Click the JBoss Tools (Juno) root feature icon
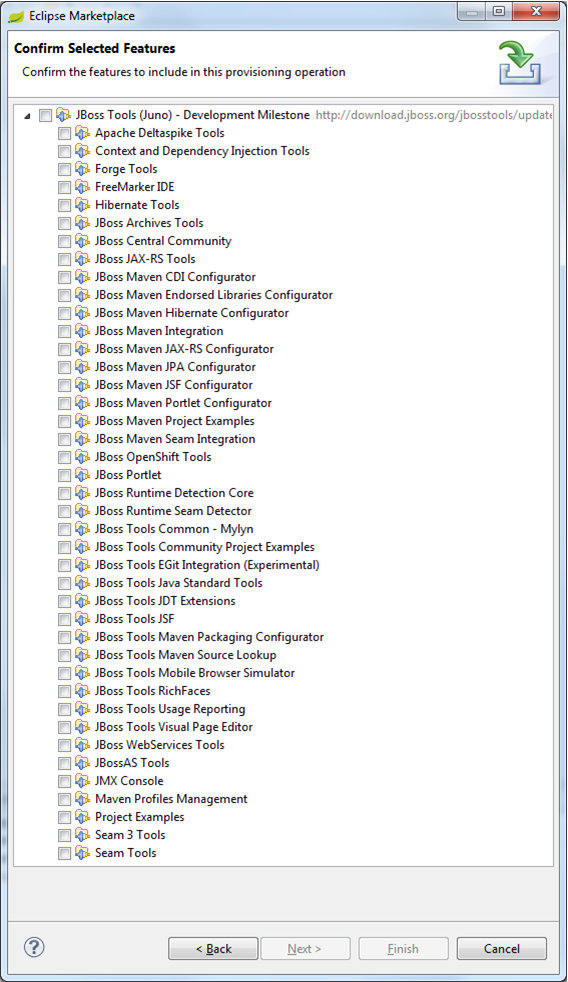 [63, 115]
